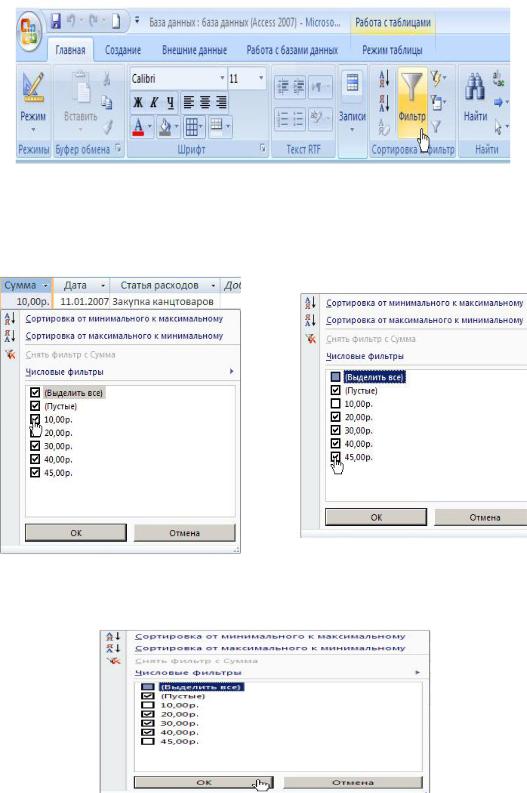The image size is (527, 793).
Task: Check the empty 45,00р. box above the pressed OK
Action: [148, 741]
